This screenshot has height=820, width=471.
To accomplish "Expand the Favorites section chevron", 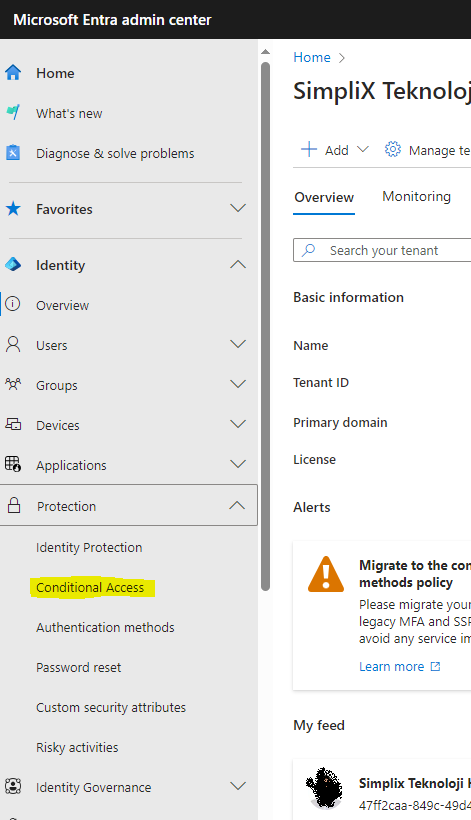I will [238, 208].
